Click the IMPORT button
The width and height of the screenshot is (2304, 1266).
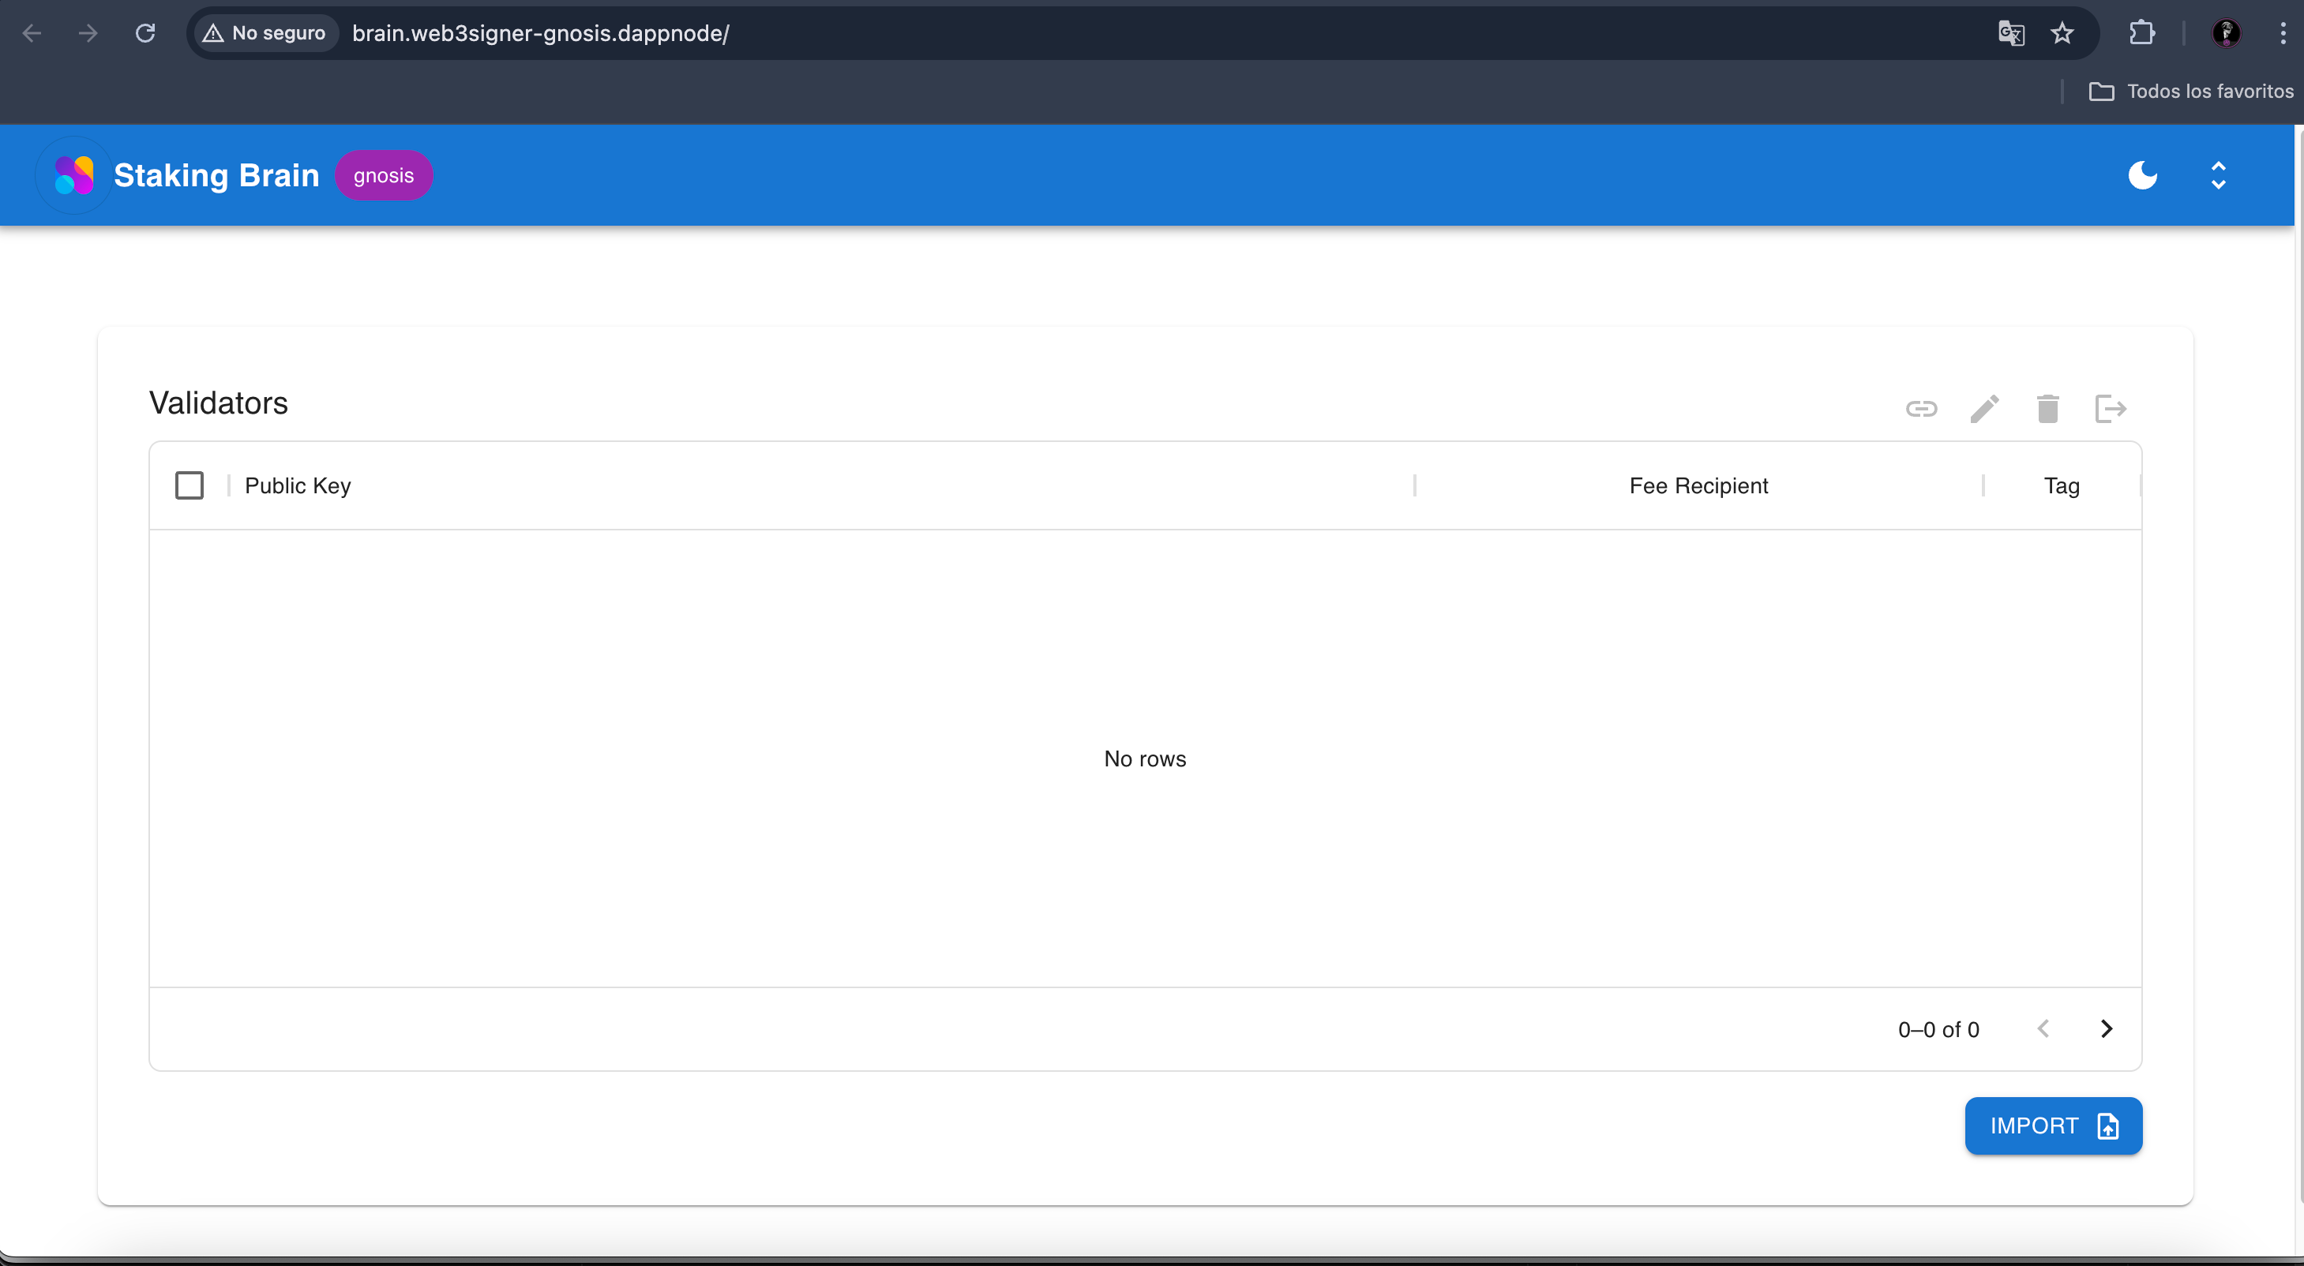(x=2053, y=1126)
